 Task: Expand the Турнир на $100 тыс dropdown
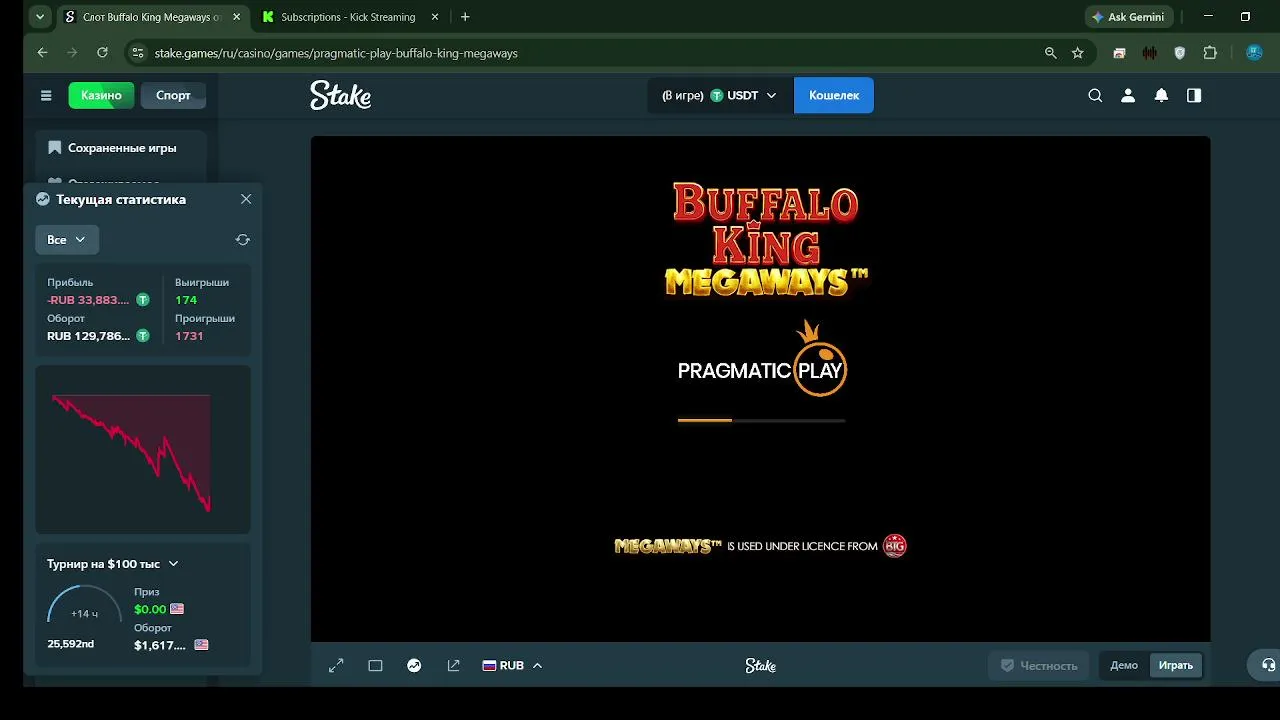pyautogui.click(x=113, y=564)
